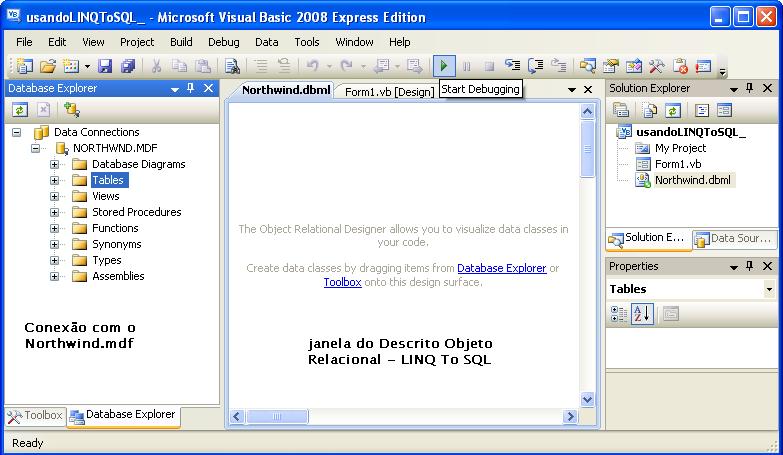The height and width of the screenshot is (455, 783).
Task: Switch to Data Sources tab
Action: pyautogui.click(x=735, y=239)
